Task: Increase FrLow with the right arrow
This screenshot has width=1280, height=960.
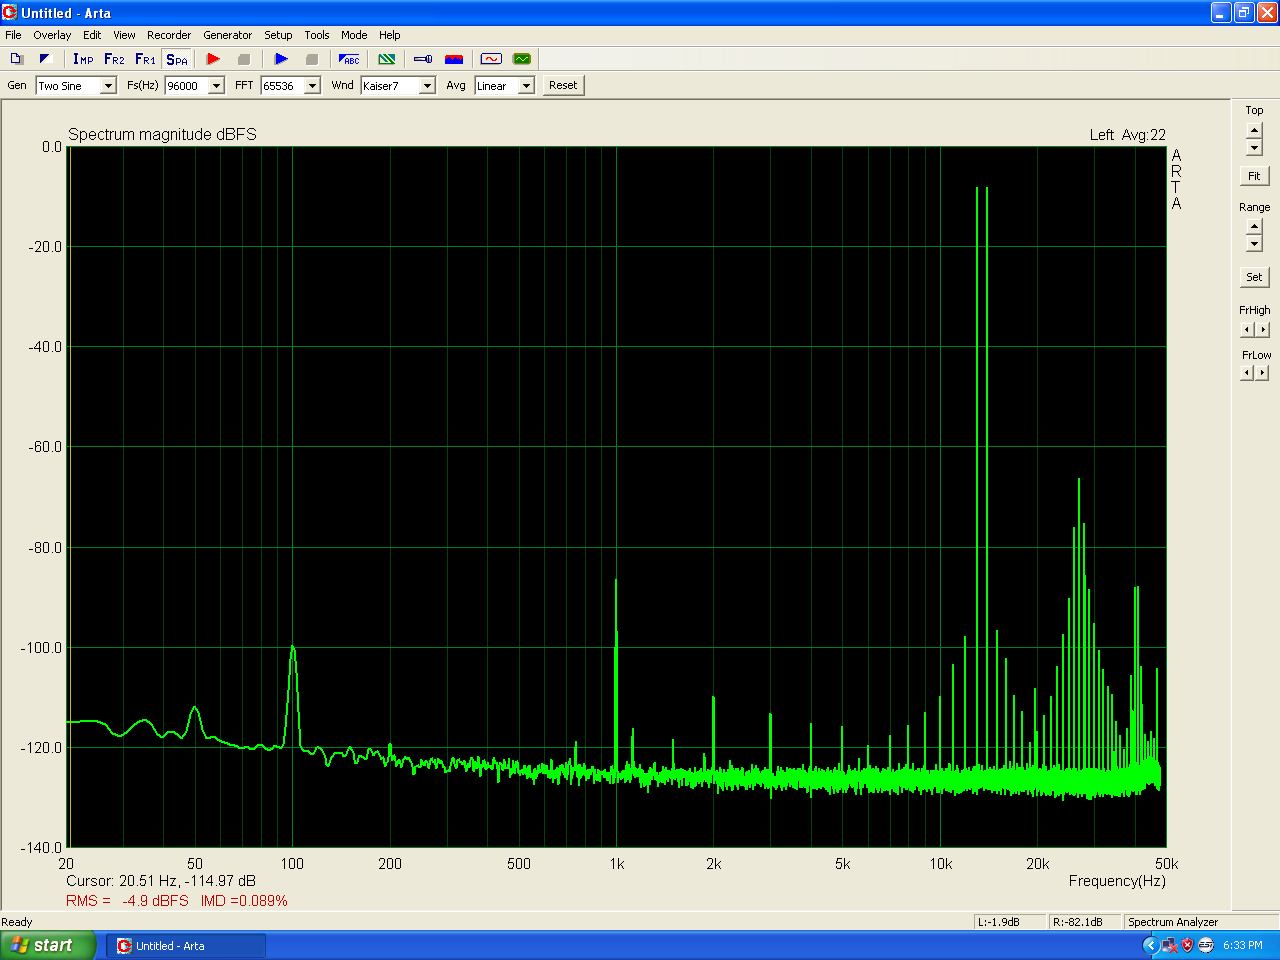Action: tap(1263, 373)
